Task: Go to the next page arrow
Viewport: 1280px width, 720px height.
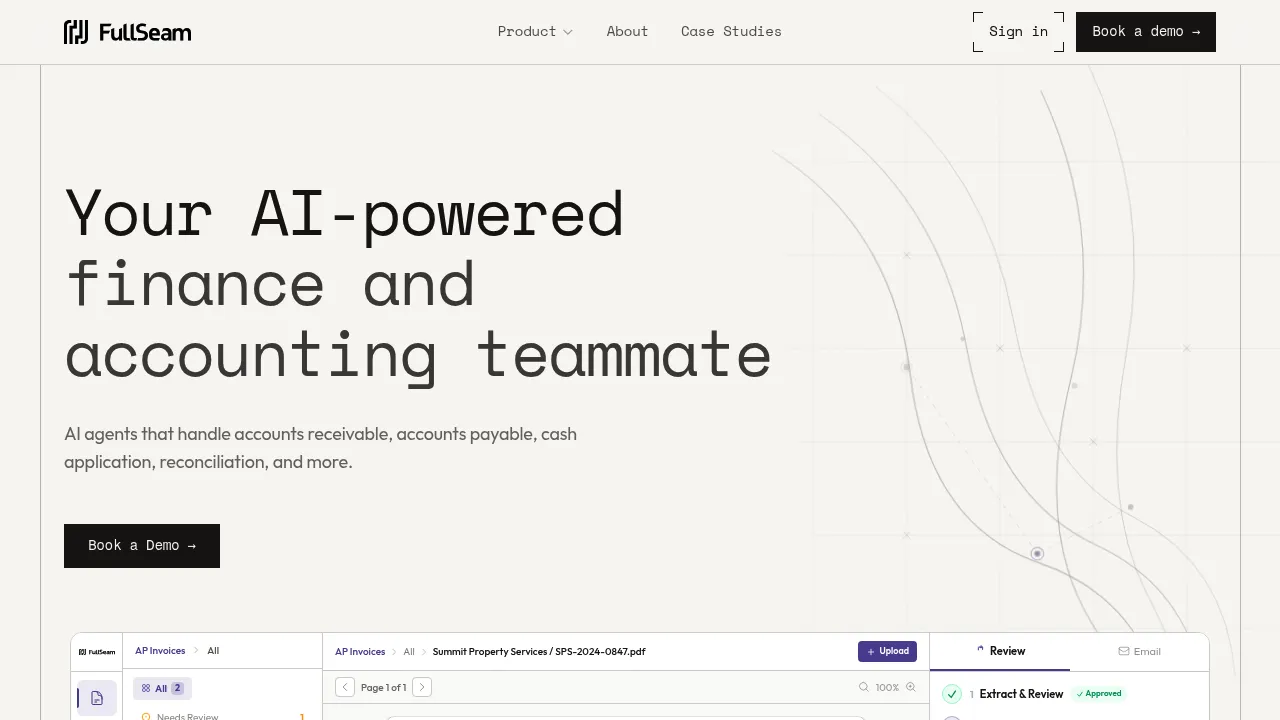Action: tap(422, 687)
